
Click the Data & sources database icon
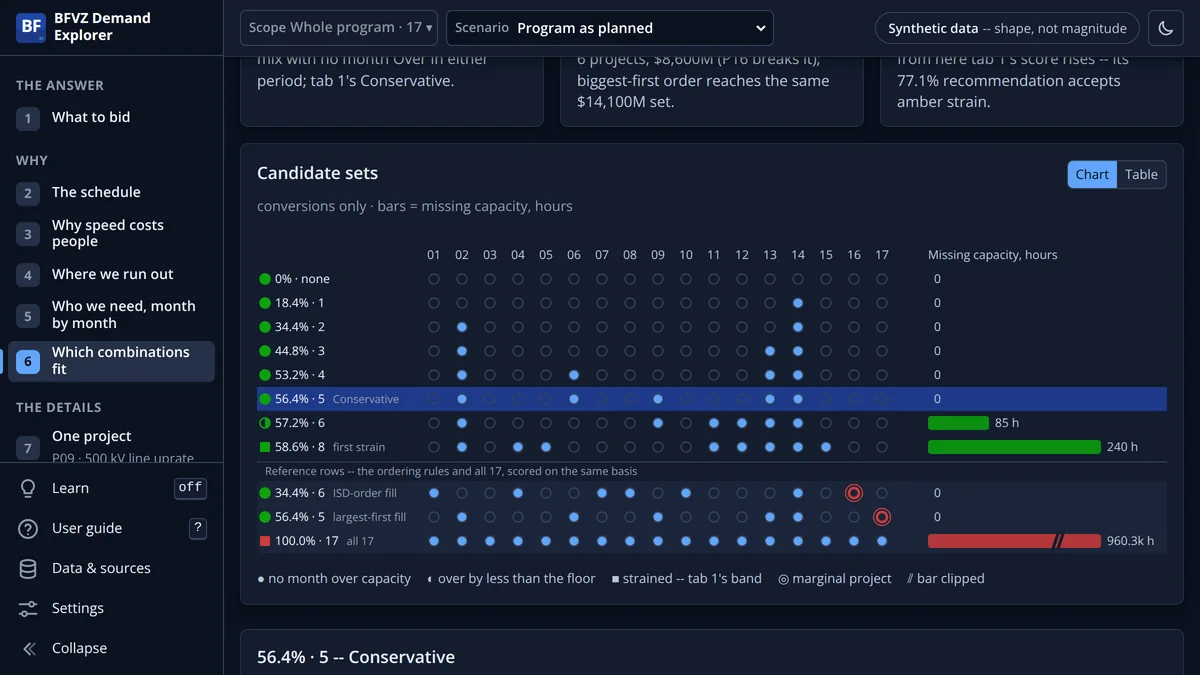pos(28,568)
